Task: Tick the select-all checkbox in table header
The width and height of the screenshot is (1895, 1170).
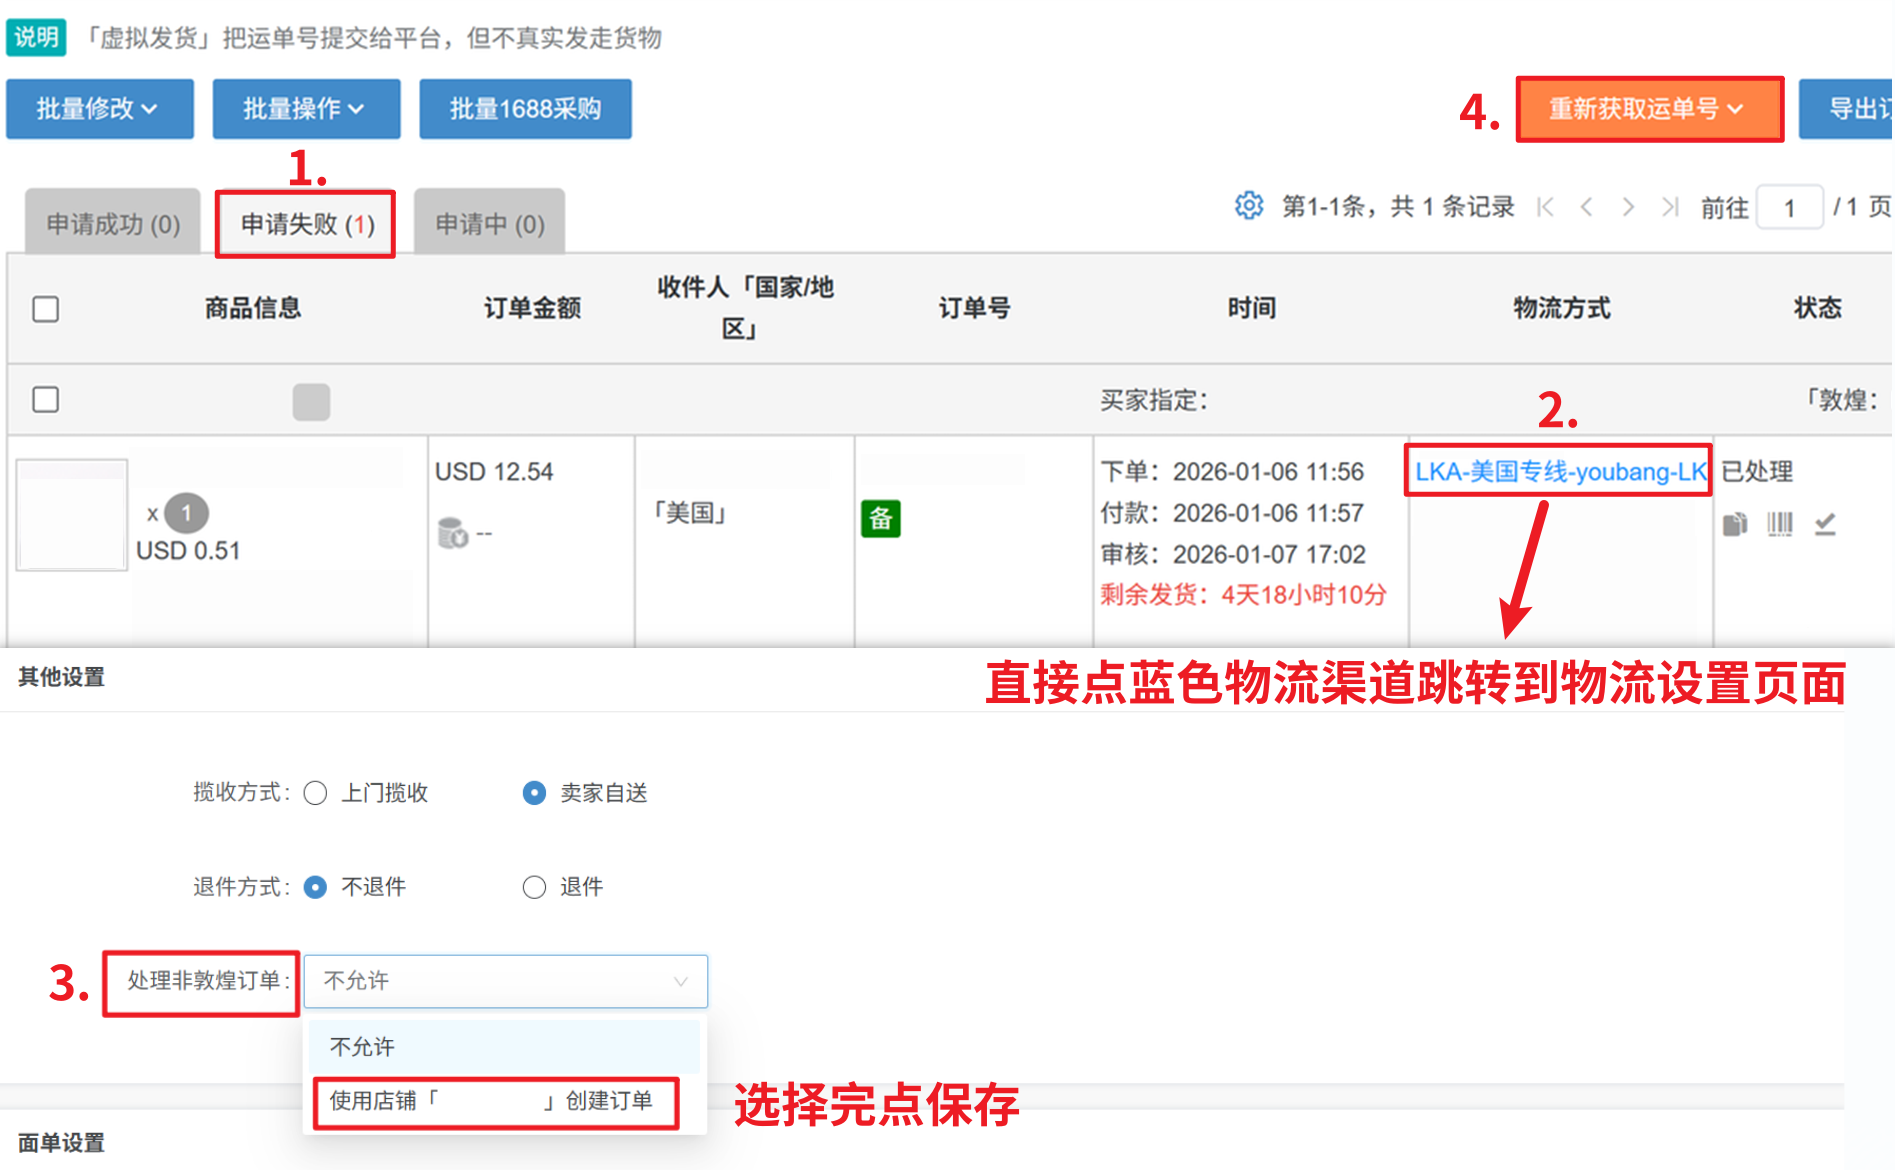Action: tap(46, 309)
